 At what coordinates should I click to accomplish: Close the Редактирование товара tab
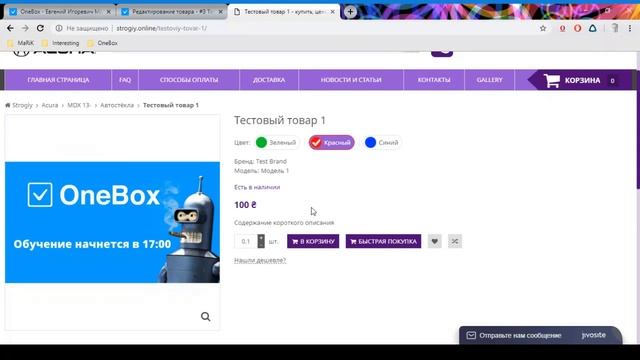[221, 12]
